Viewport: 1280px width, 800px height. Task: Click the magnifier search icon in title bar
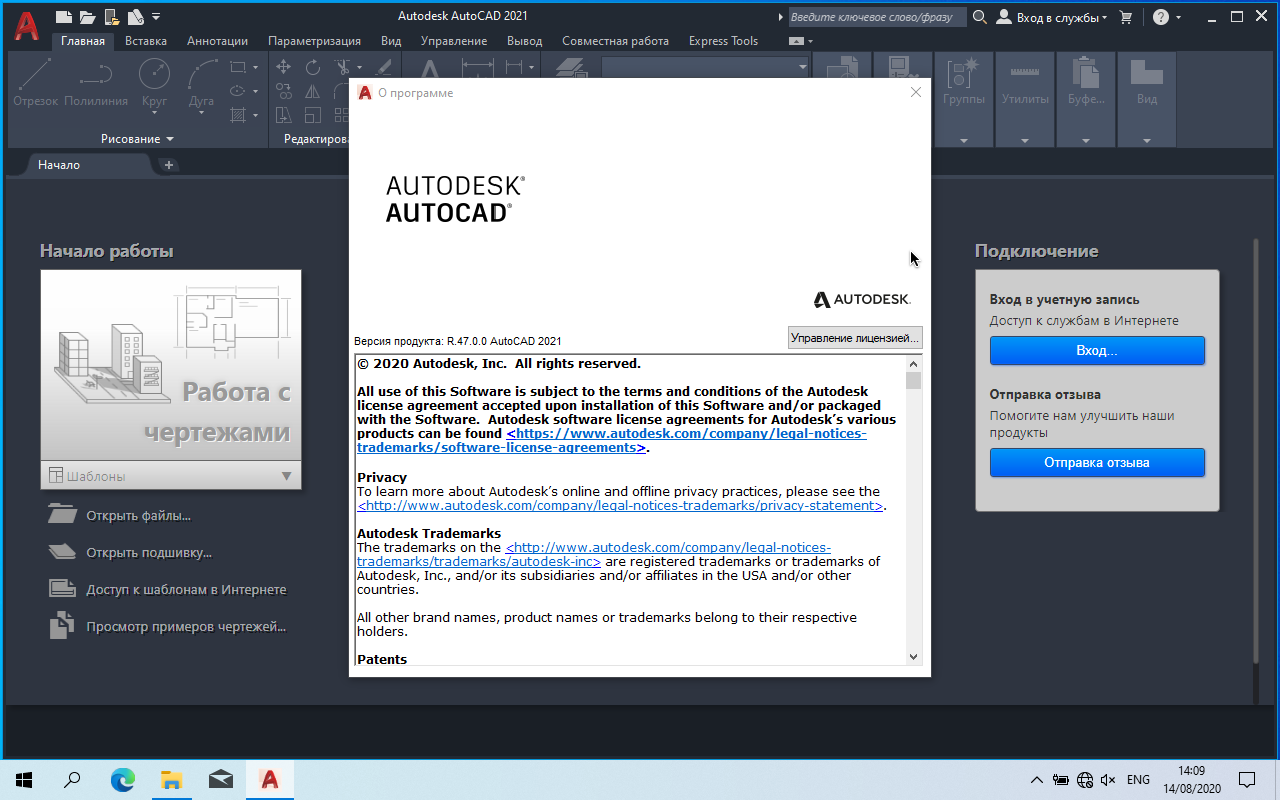[980, 17]
